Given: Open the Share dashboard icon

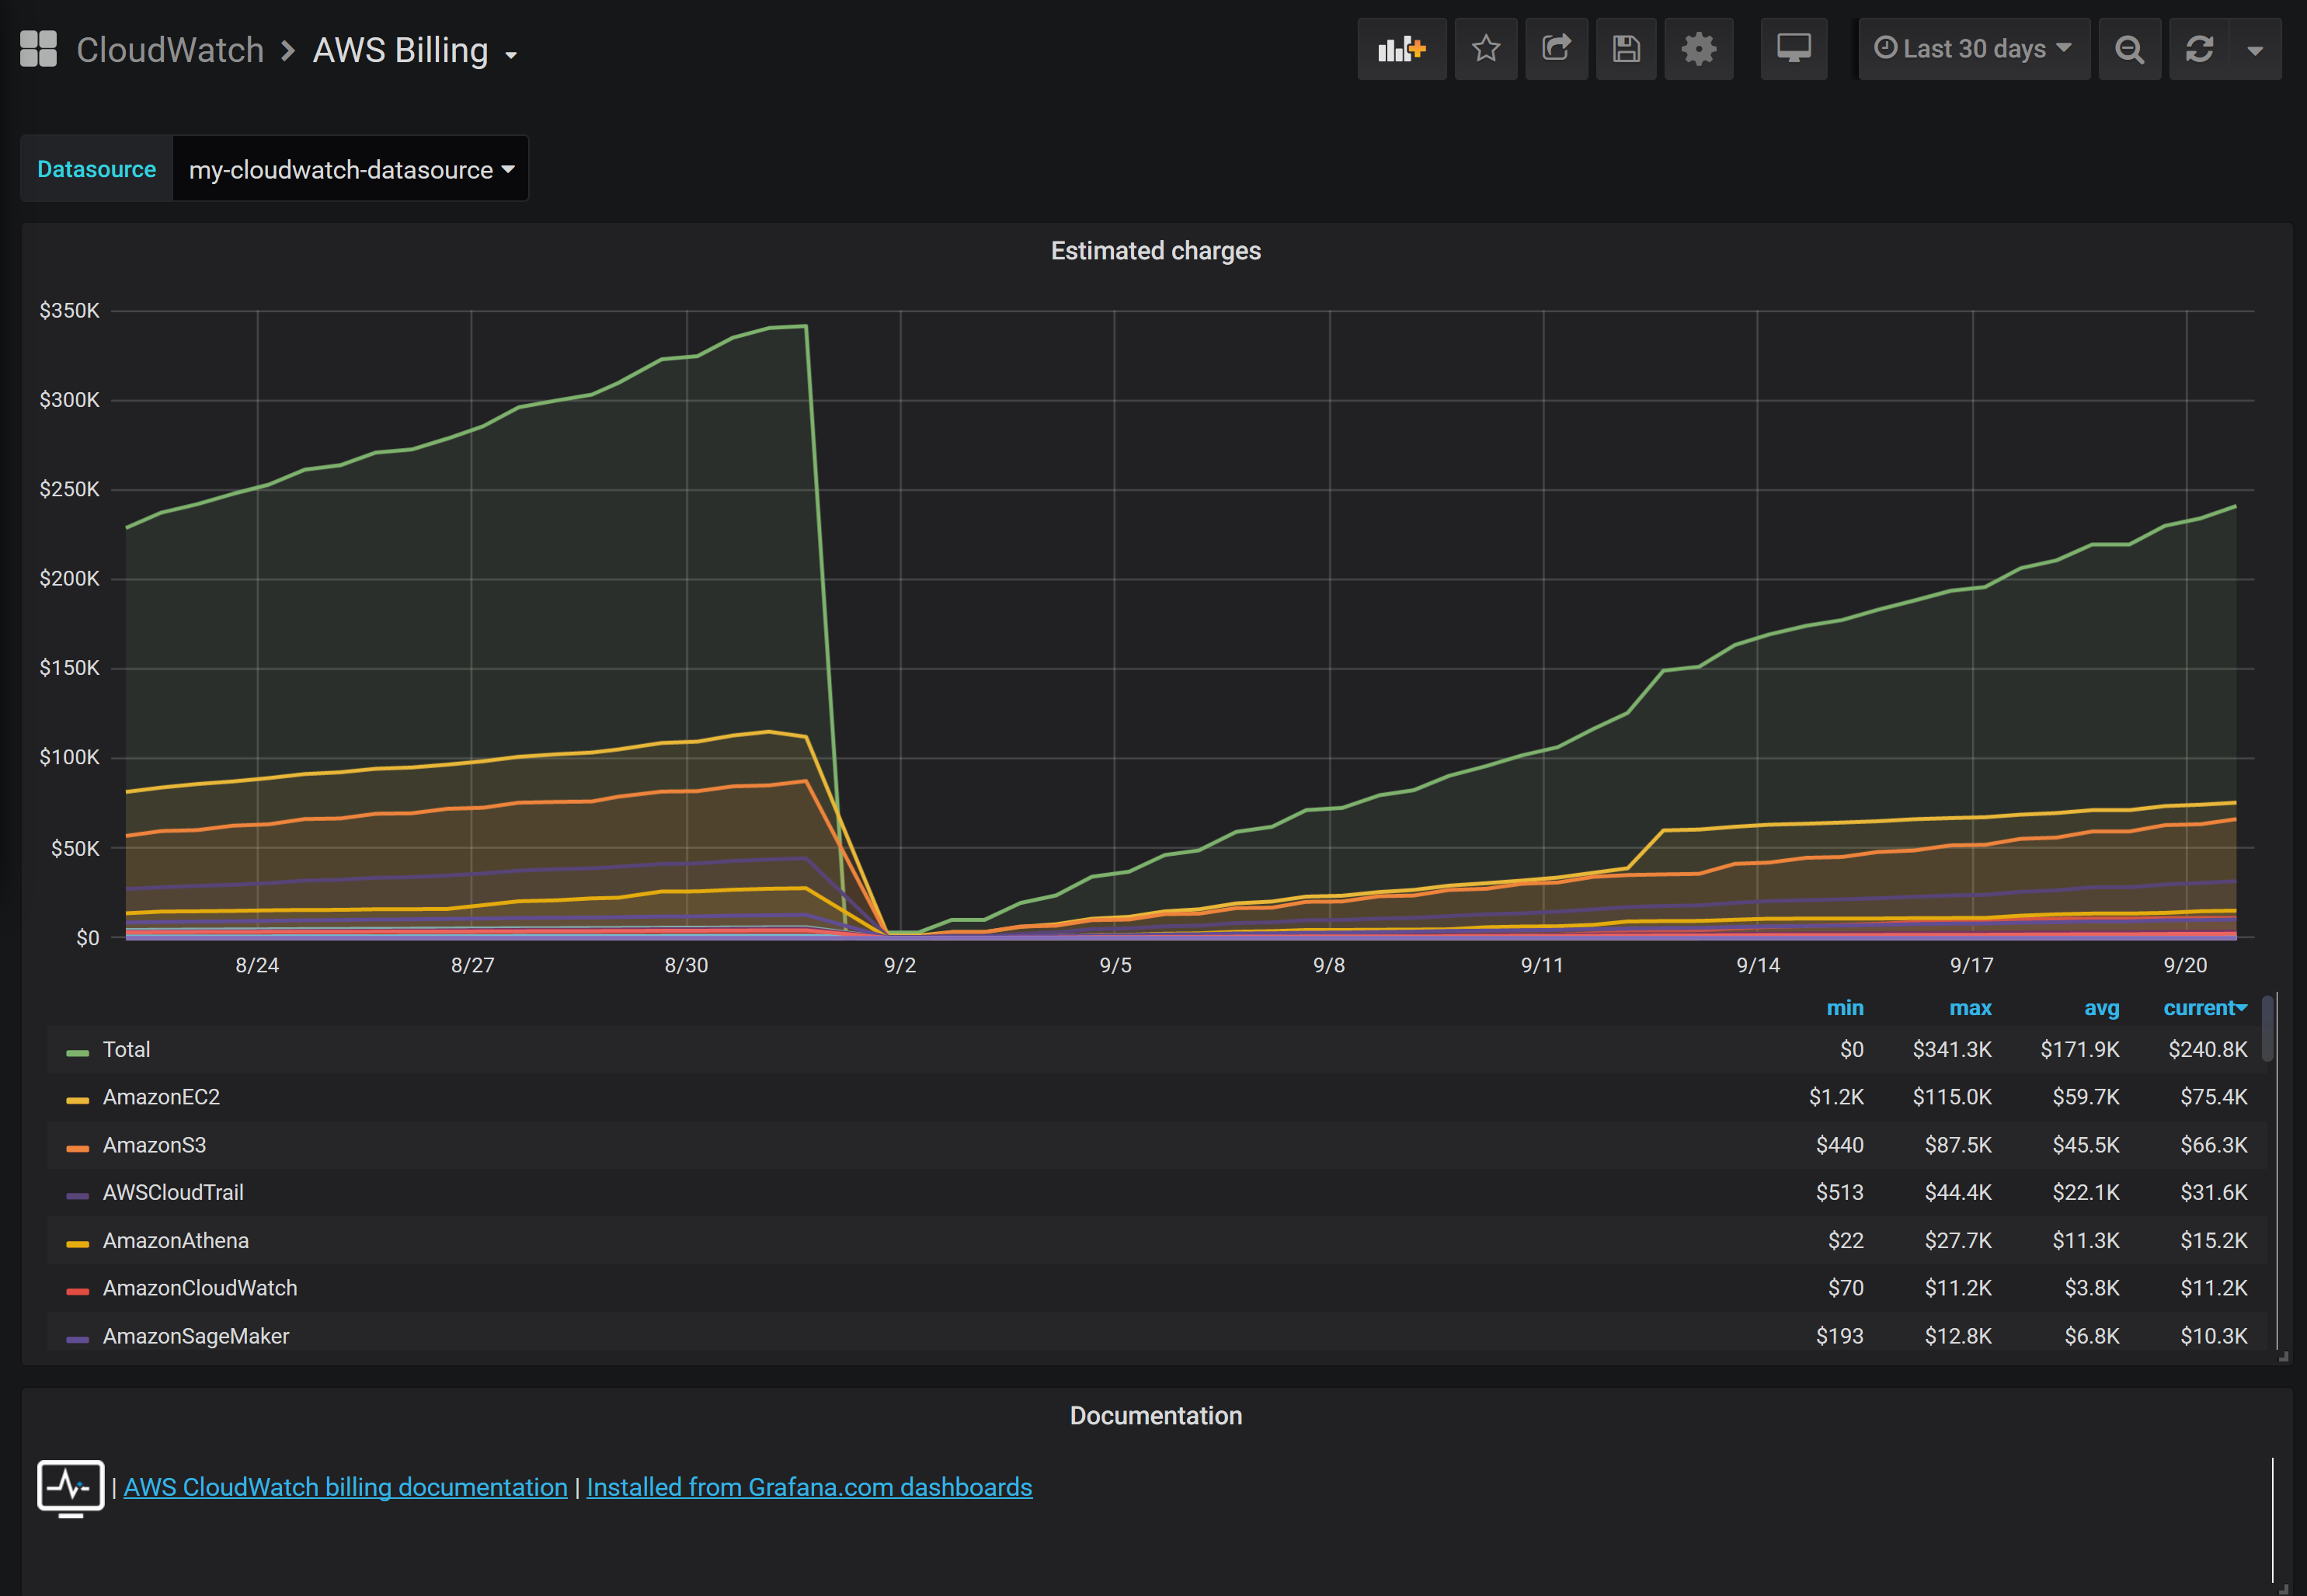Looking at the screenshot, I should tap(1556, 49).
